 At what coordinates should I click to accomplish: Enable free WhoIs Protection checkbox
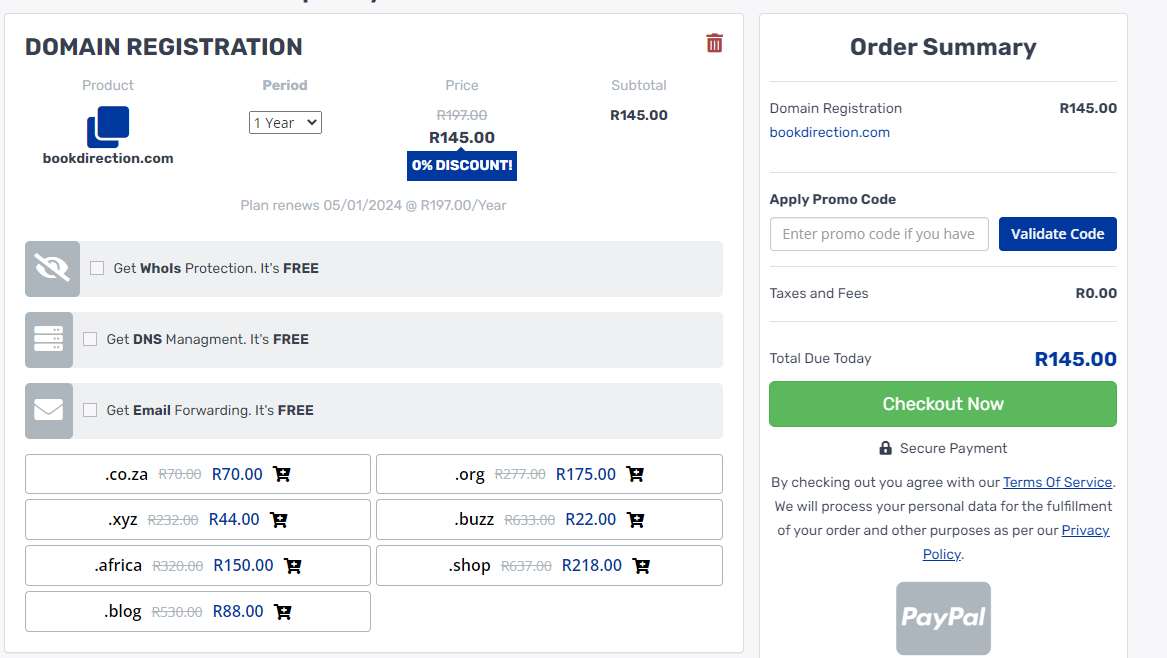[x=97, y=268]
